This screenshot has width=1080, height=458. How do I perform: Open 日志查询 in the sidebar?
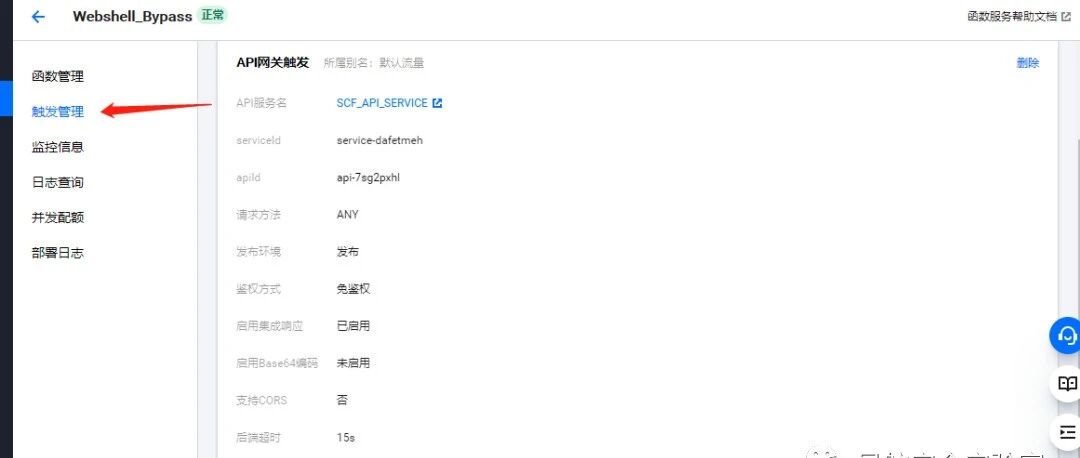58,183
